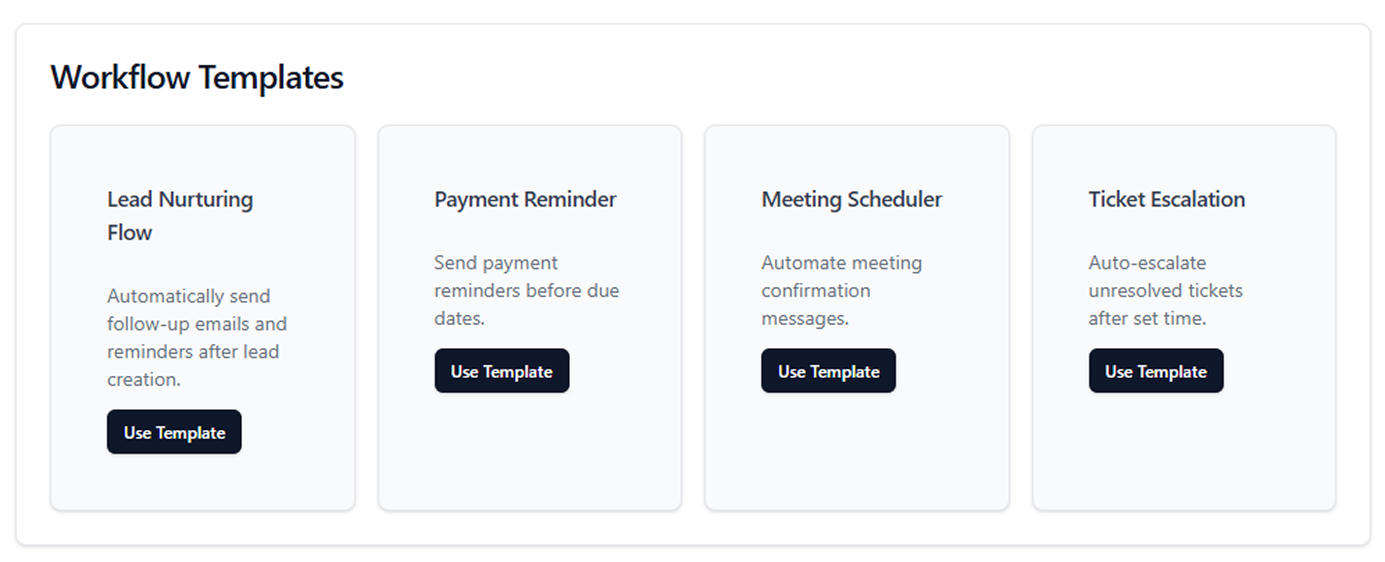The height and width of the screenshot is (562, 1385).
Task: Select the payment reminders before due dates text
Action: coord(526,290)
